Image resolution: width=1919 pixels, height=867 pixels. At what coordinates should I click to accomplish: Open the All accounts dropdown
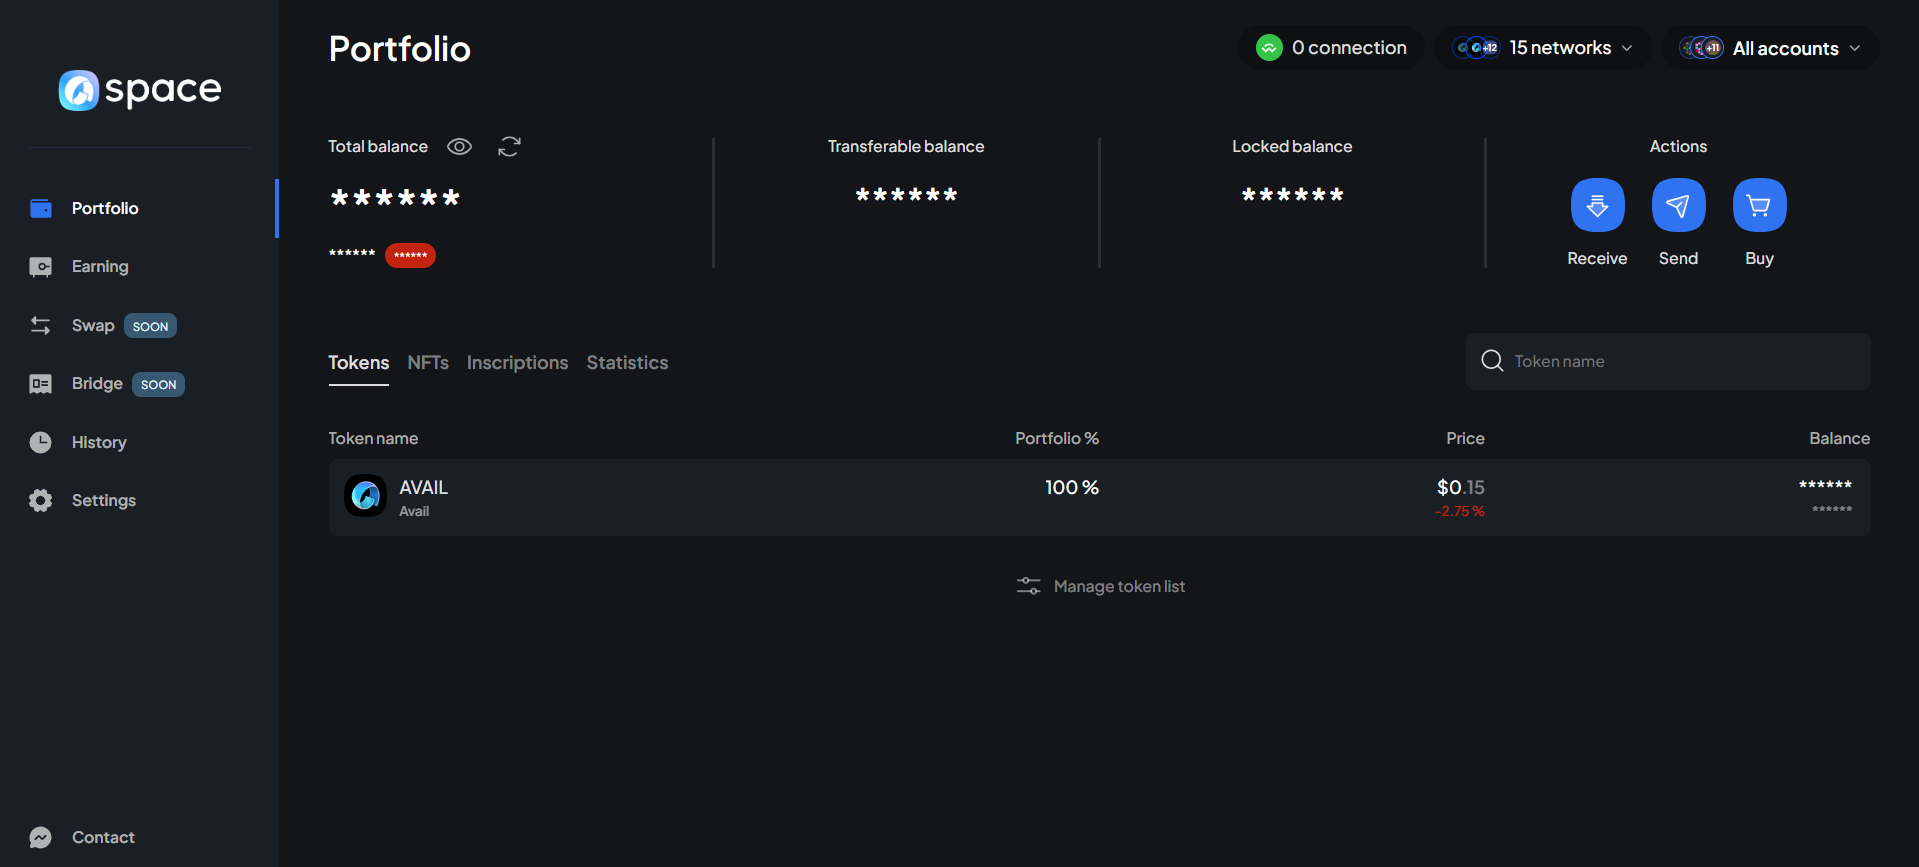coord(1770,48)
